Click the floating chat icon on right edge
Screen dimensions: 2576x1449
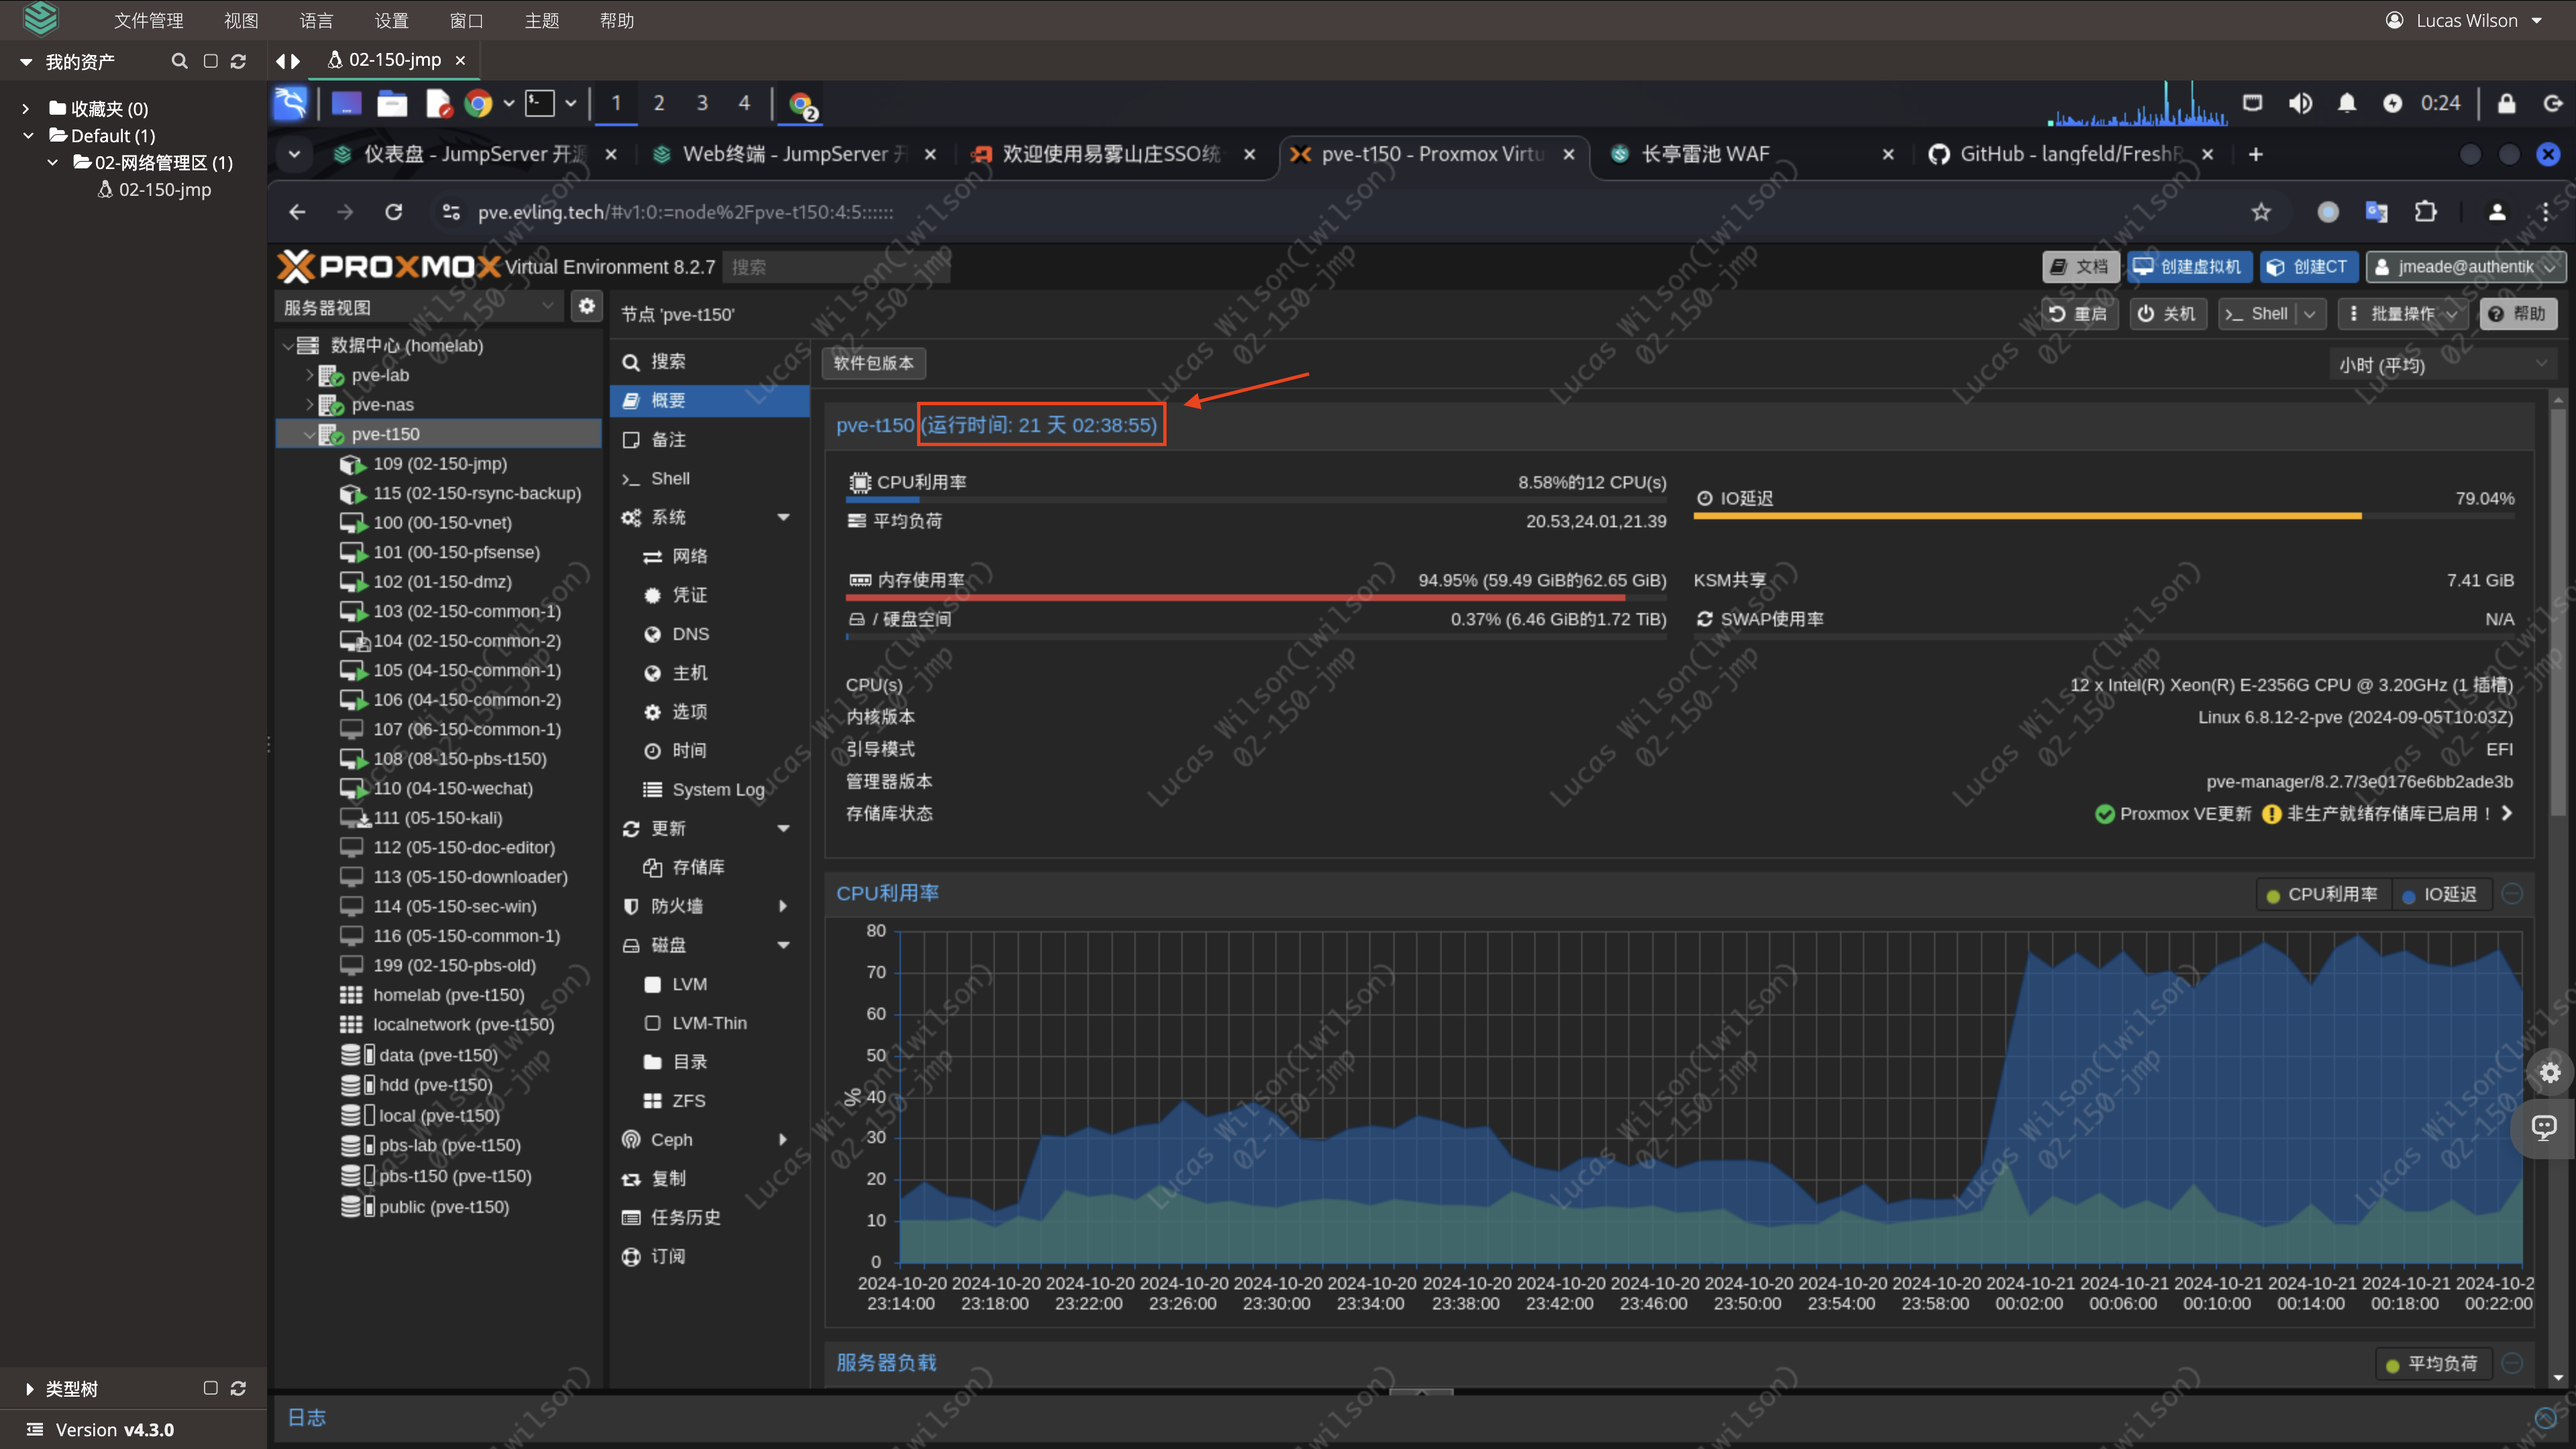2544,1128
